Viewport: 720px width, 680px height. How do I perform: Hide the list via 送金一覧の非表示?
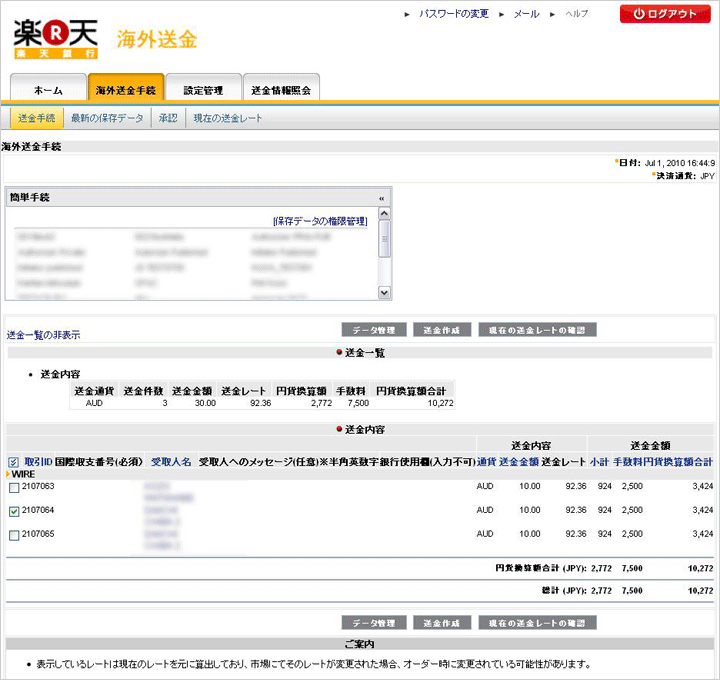coord(44,334)
